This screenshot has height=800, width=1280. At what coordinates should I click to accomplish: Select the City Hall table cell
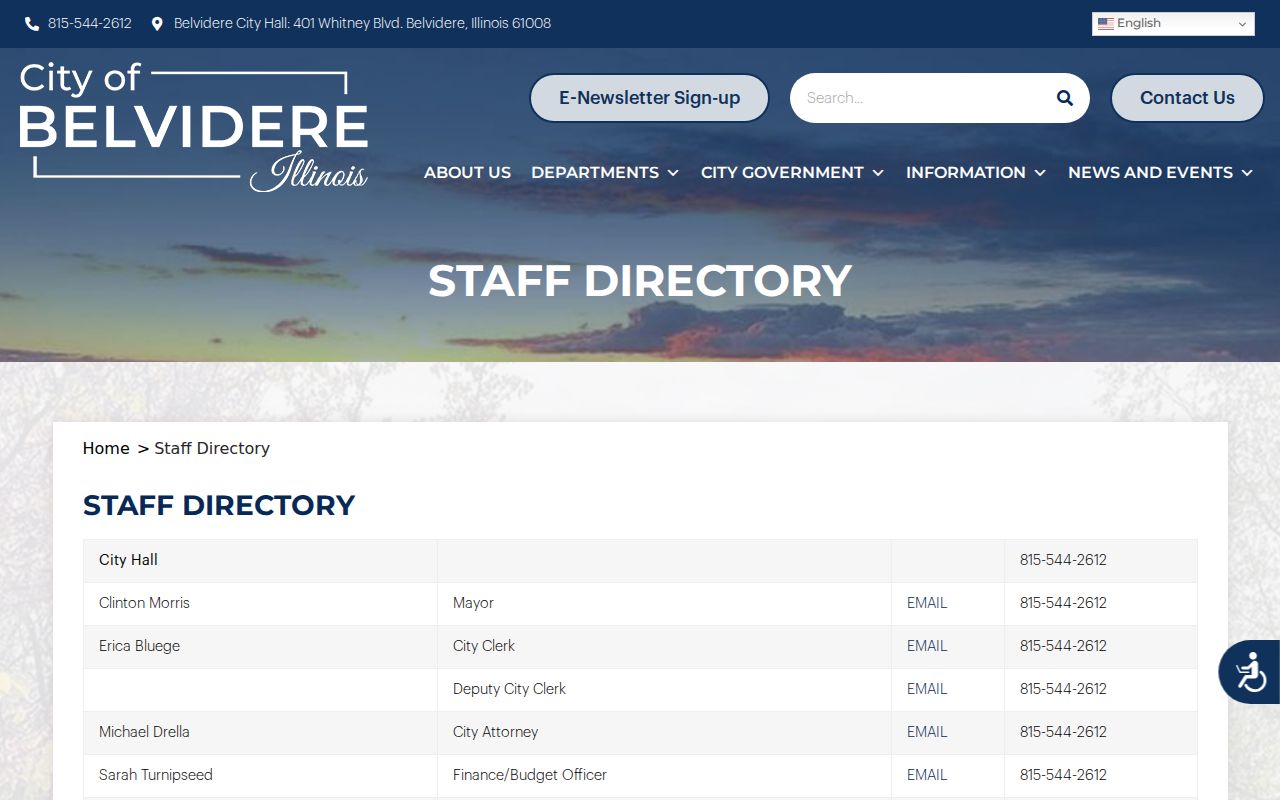coord(260,560)
